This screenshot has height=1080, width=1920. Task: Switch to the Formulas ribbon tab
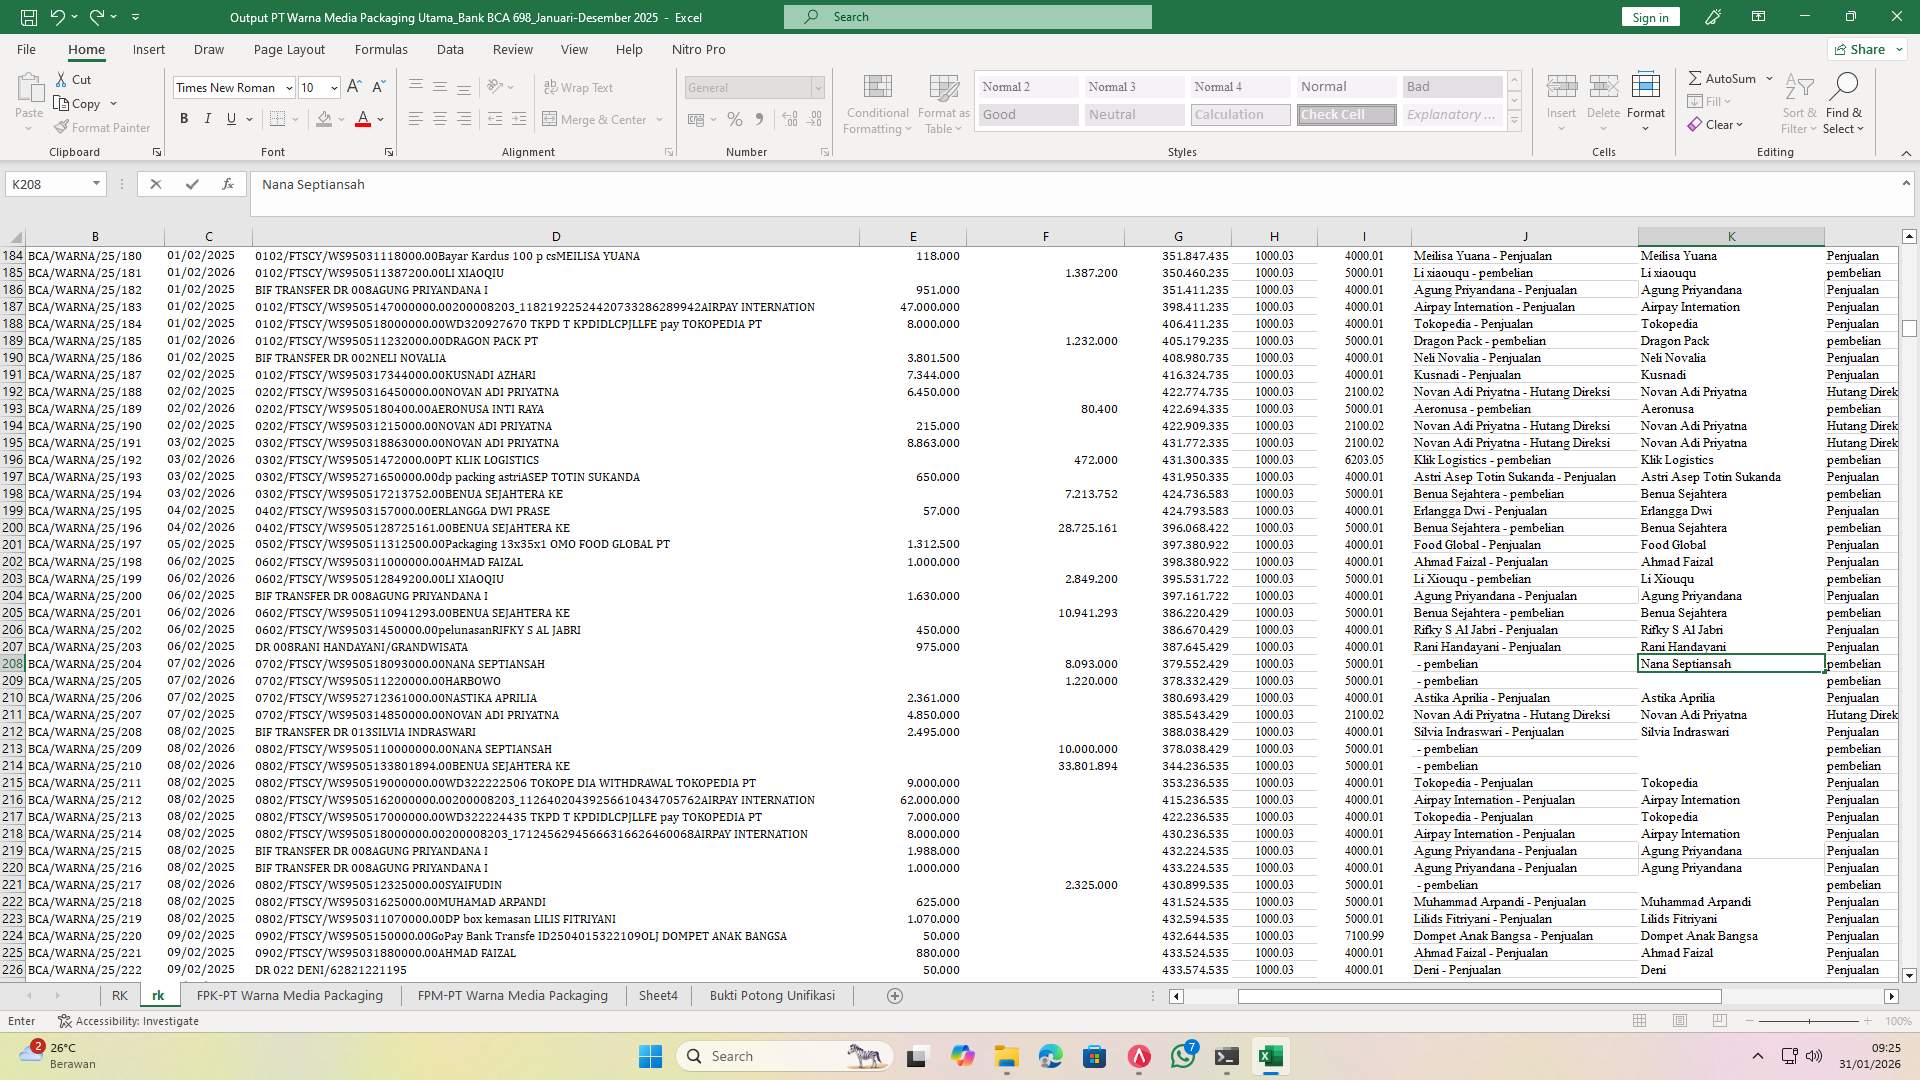[381, 49]
